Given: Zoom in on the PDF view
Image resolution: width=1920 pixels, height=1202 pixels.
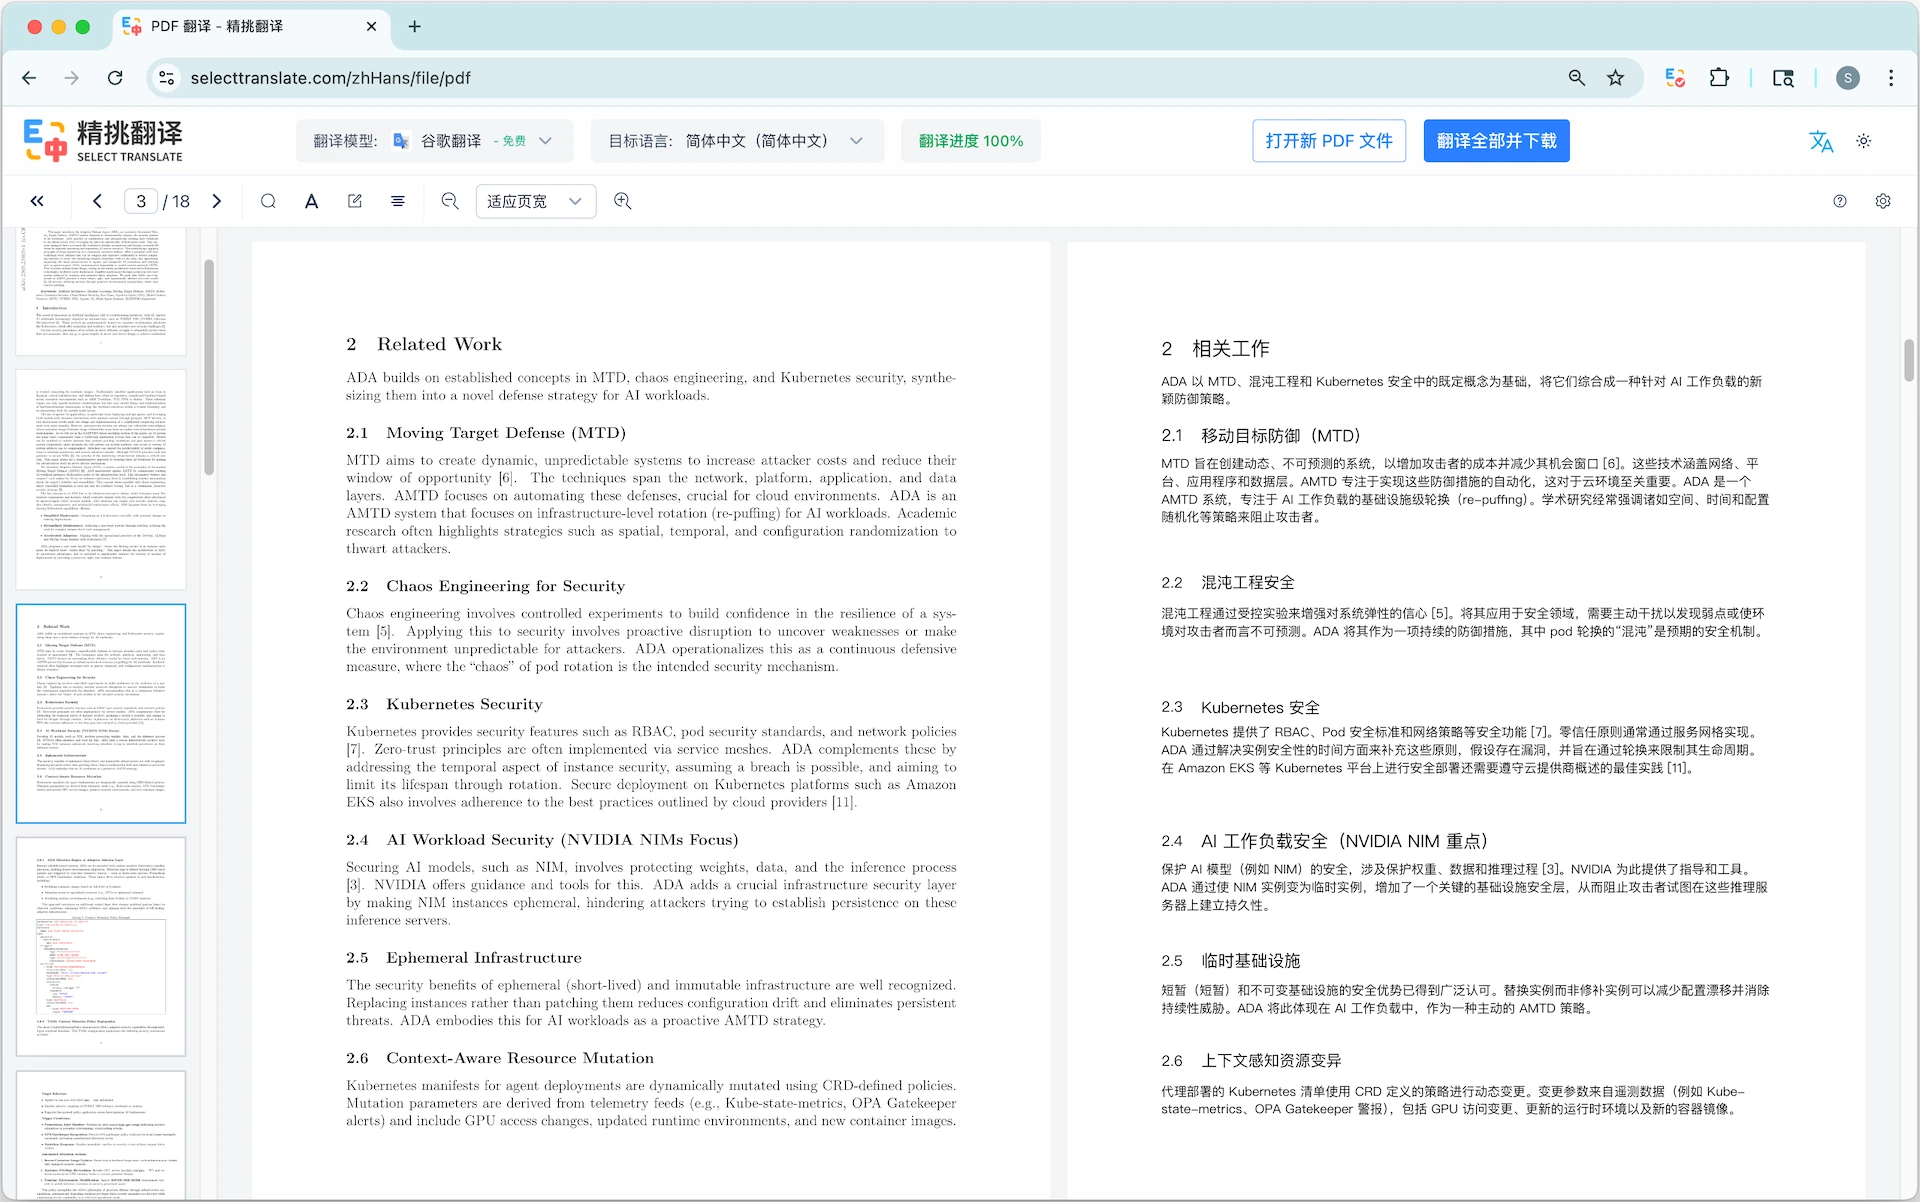Looking at the screenshot, I should [623, 201].
